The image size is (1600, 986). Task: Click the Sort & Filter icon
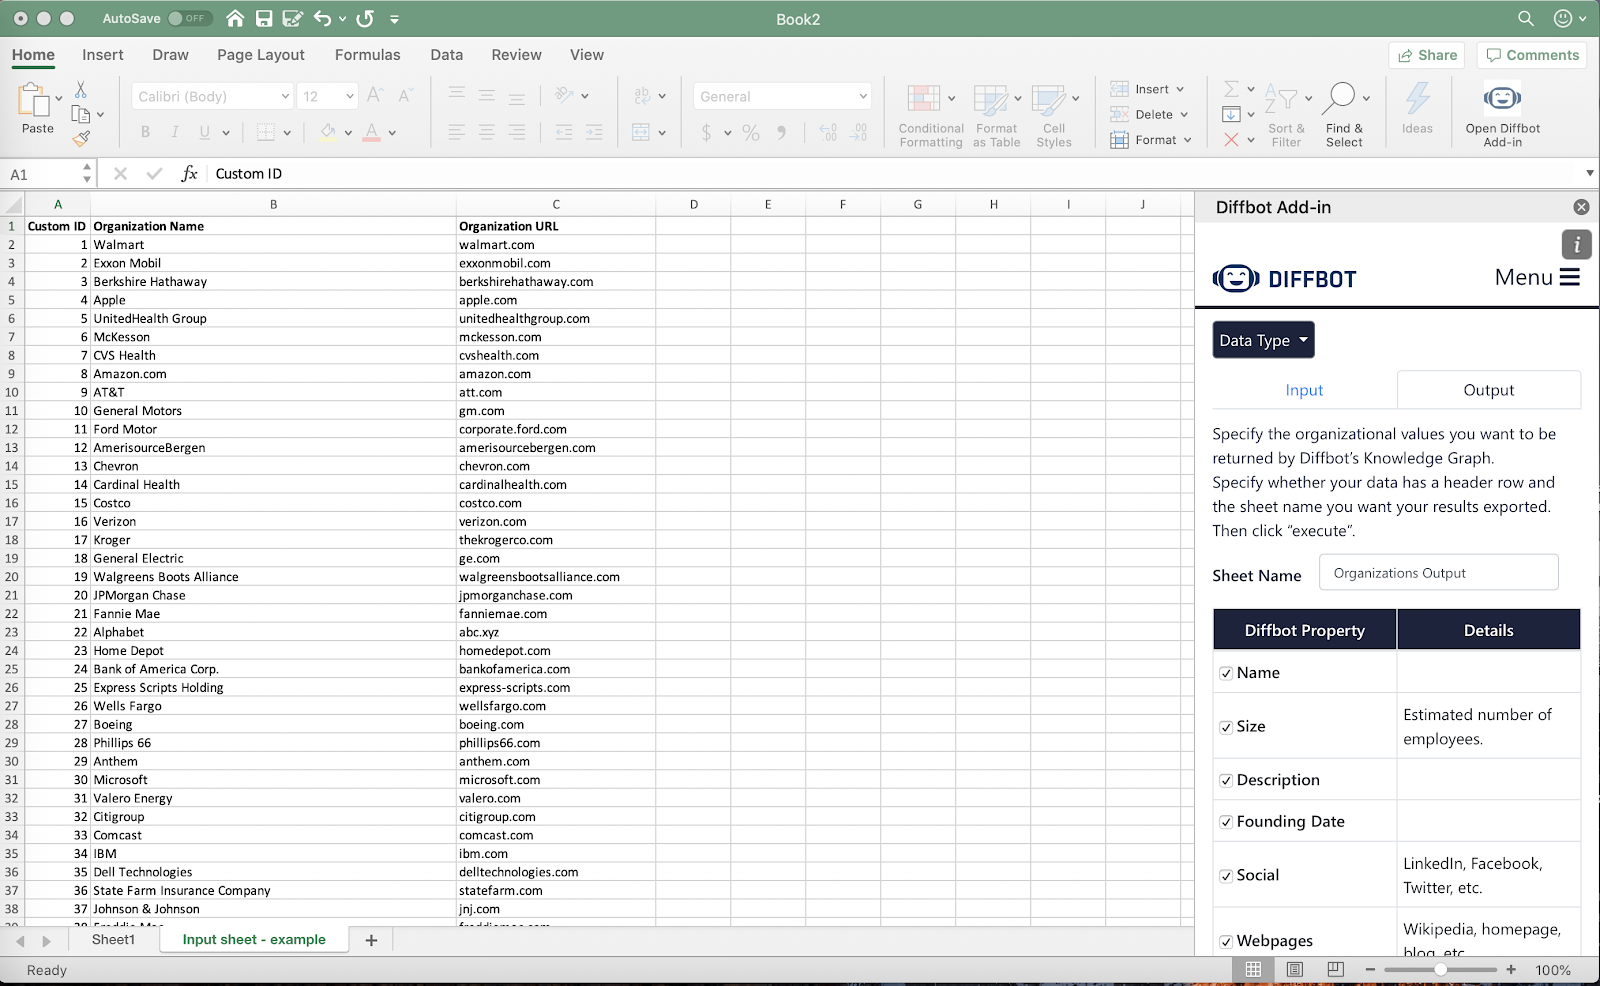tap(1281, 98)
